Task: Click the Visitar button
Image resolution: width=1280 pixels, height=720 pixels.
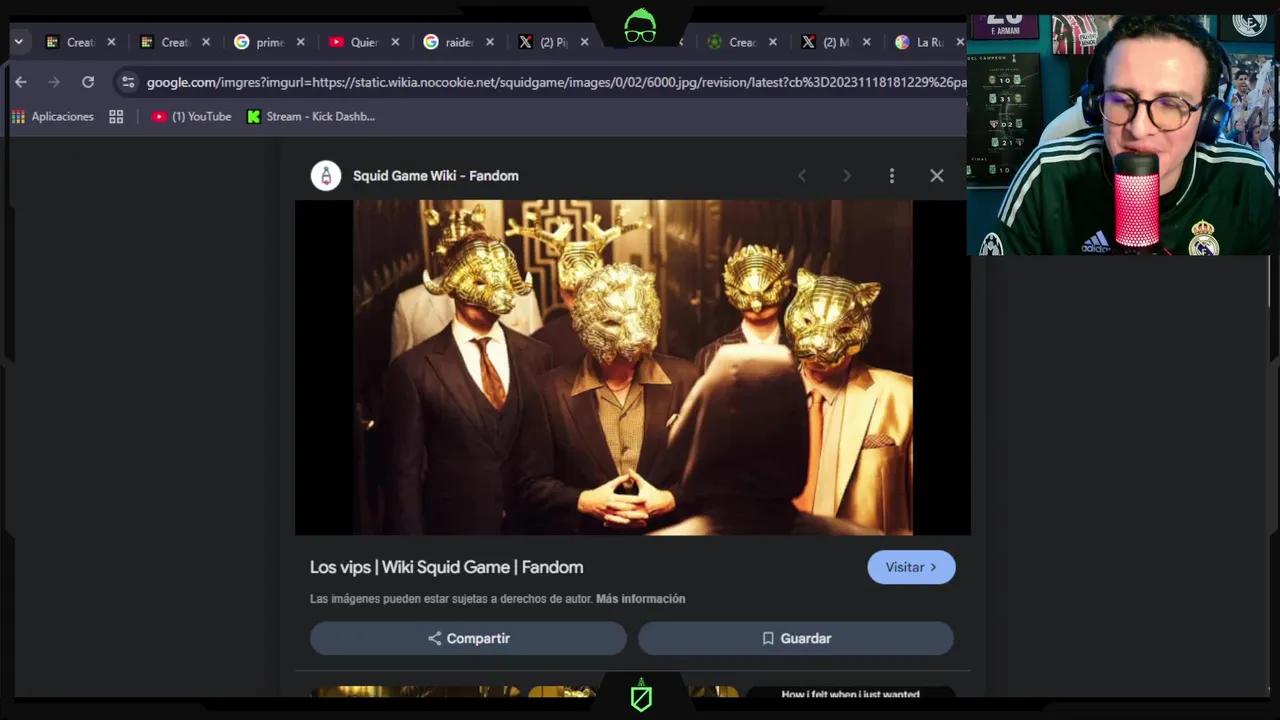Action: 910,567
